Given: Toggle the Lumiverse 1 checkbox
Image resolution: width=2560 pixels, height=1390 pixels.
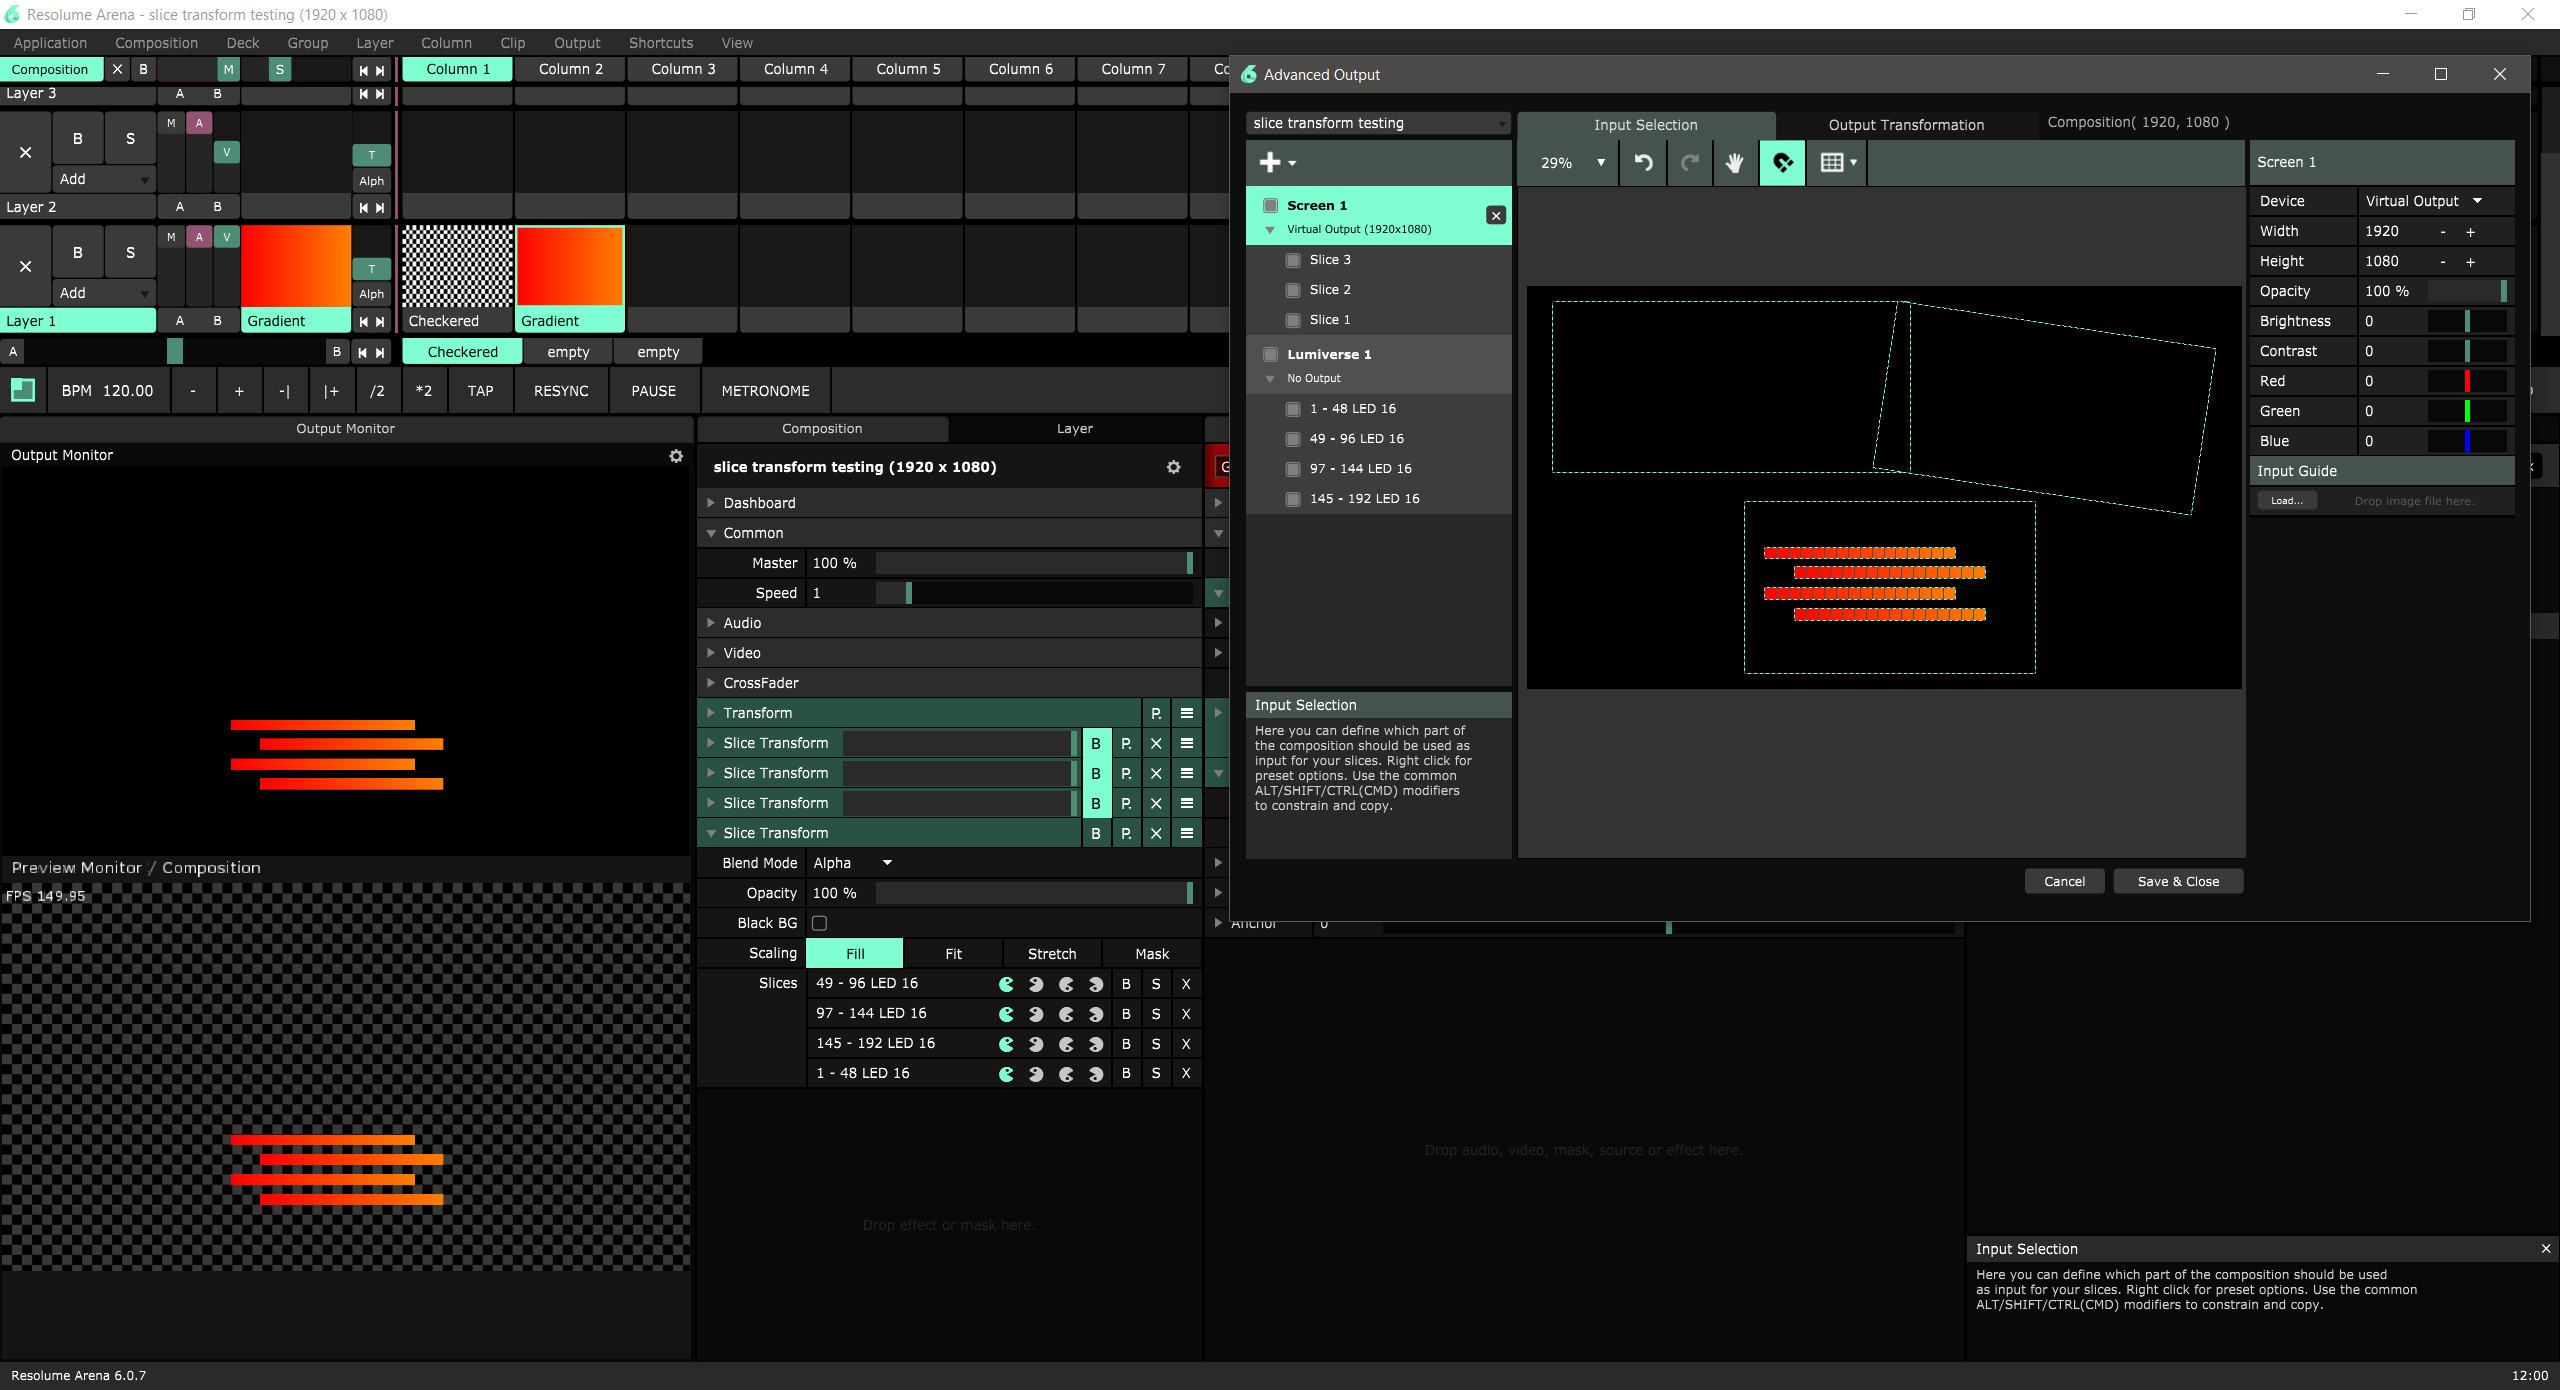Looking at the screenshot, I should (1270, 354).
